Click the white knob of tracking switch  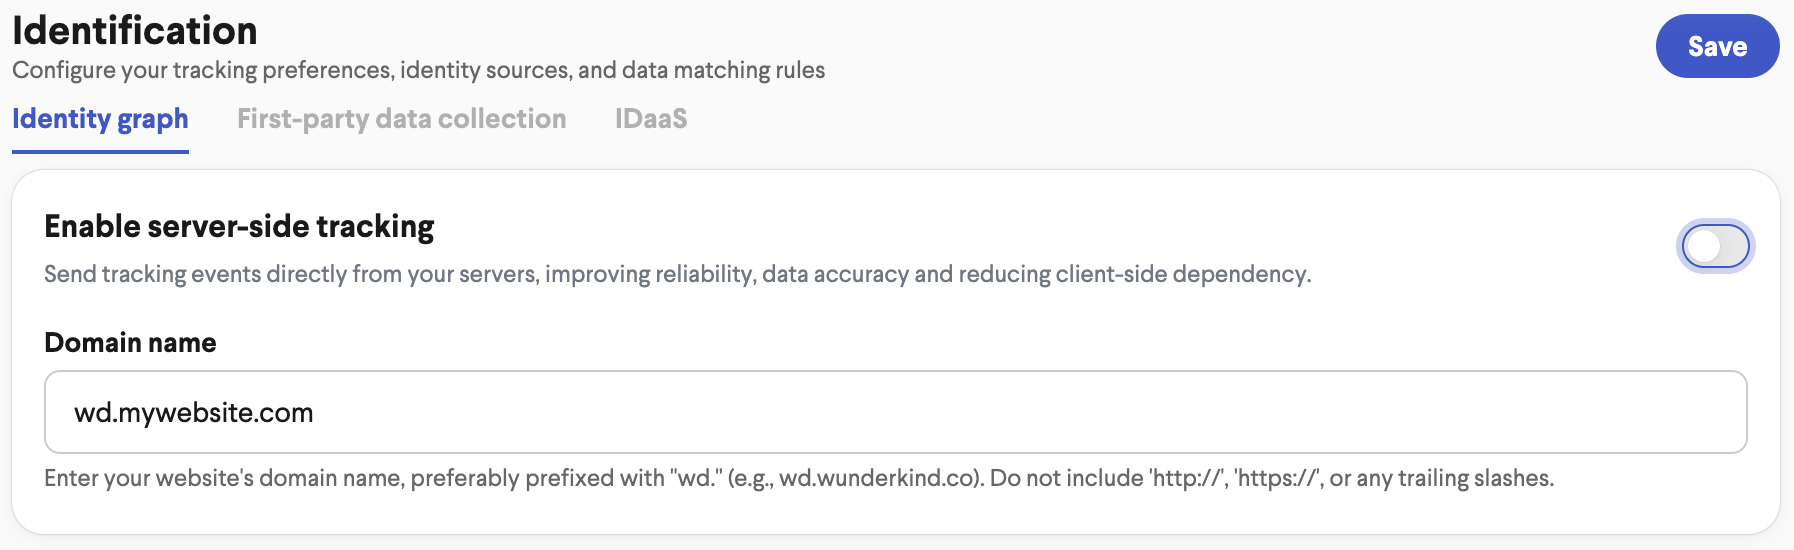1702,246
